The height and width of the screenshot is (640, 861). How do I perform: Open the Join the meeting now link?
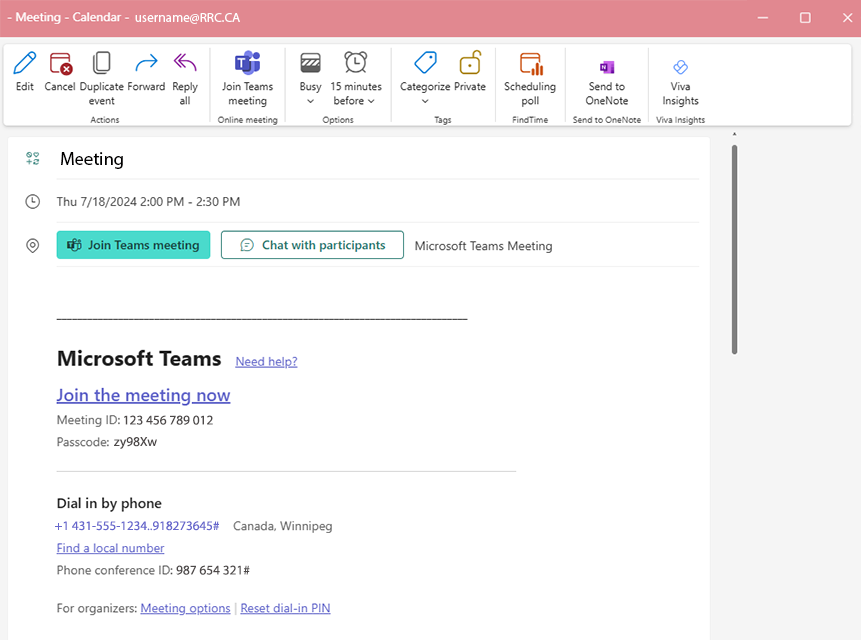pyautogui.click(x=143, y=395)
